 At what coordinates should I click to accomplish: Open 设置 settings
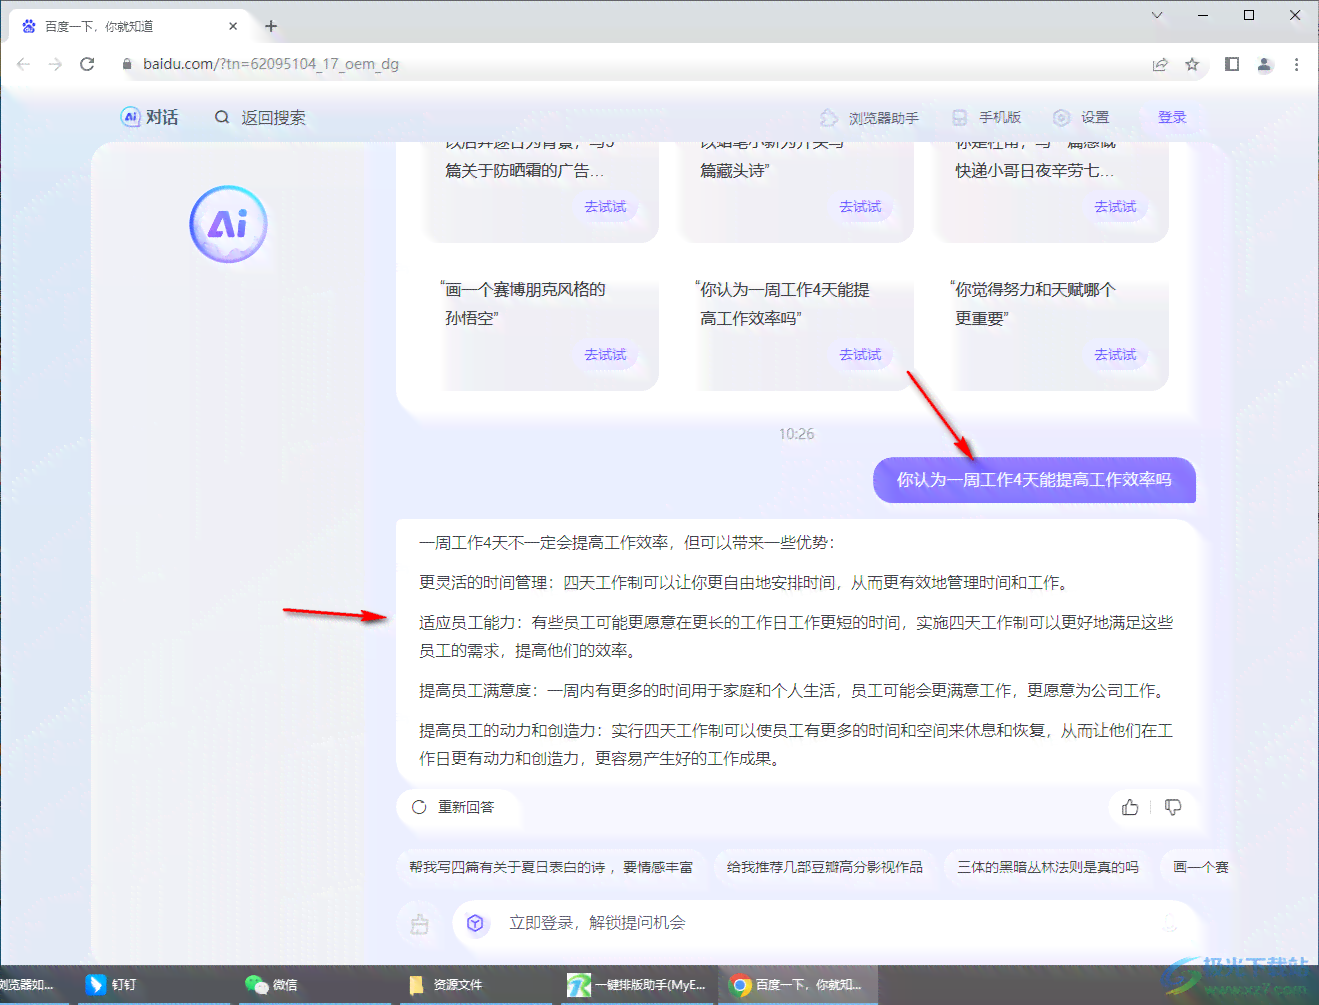point(1081,118)
